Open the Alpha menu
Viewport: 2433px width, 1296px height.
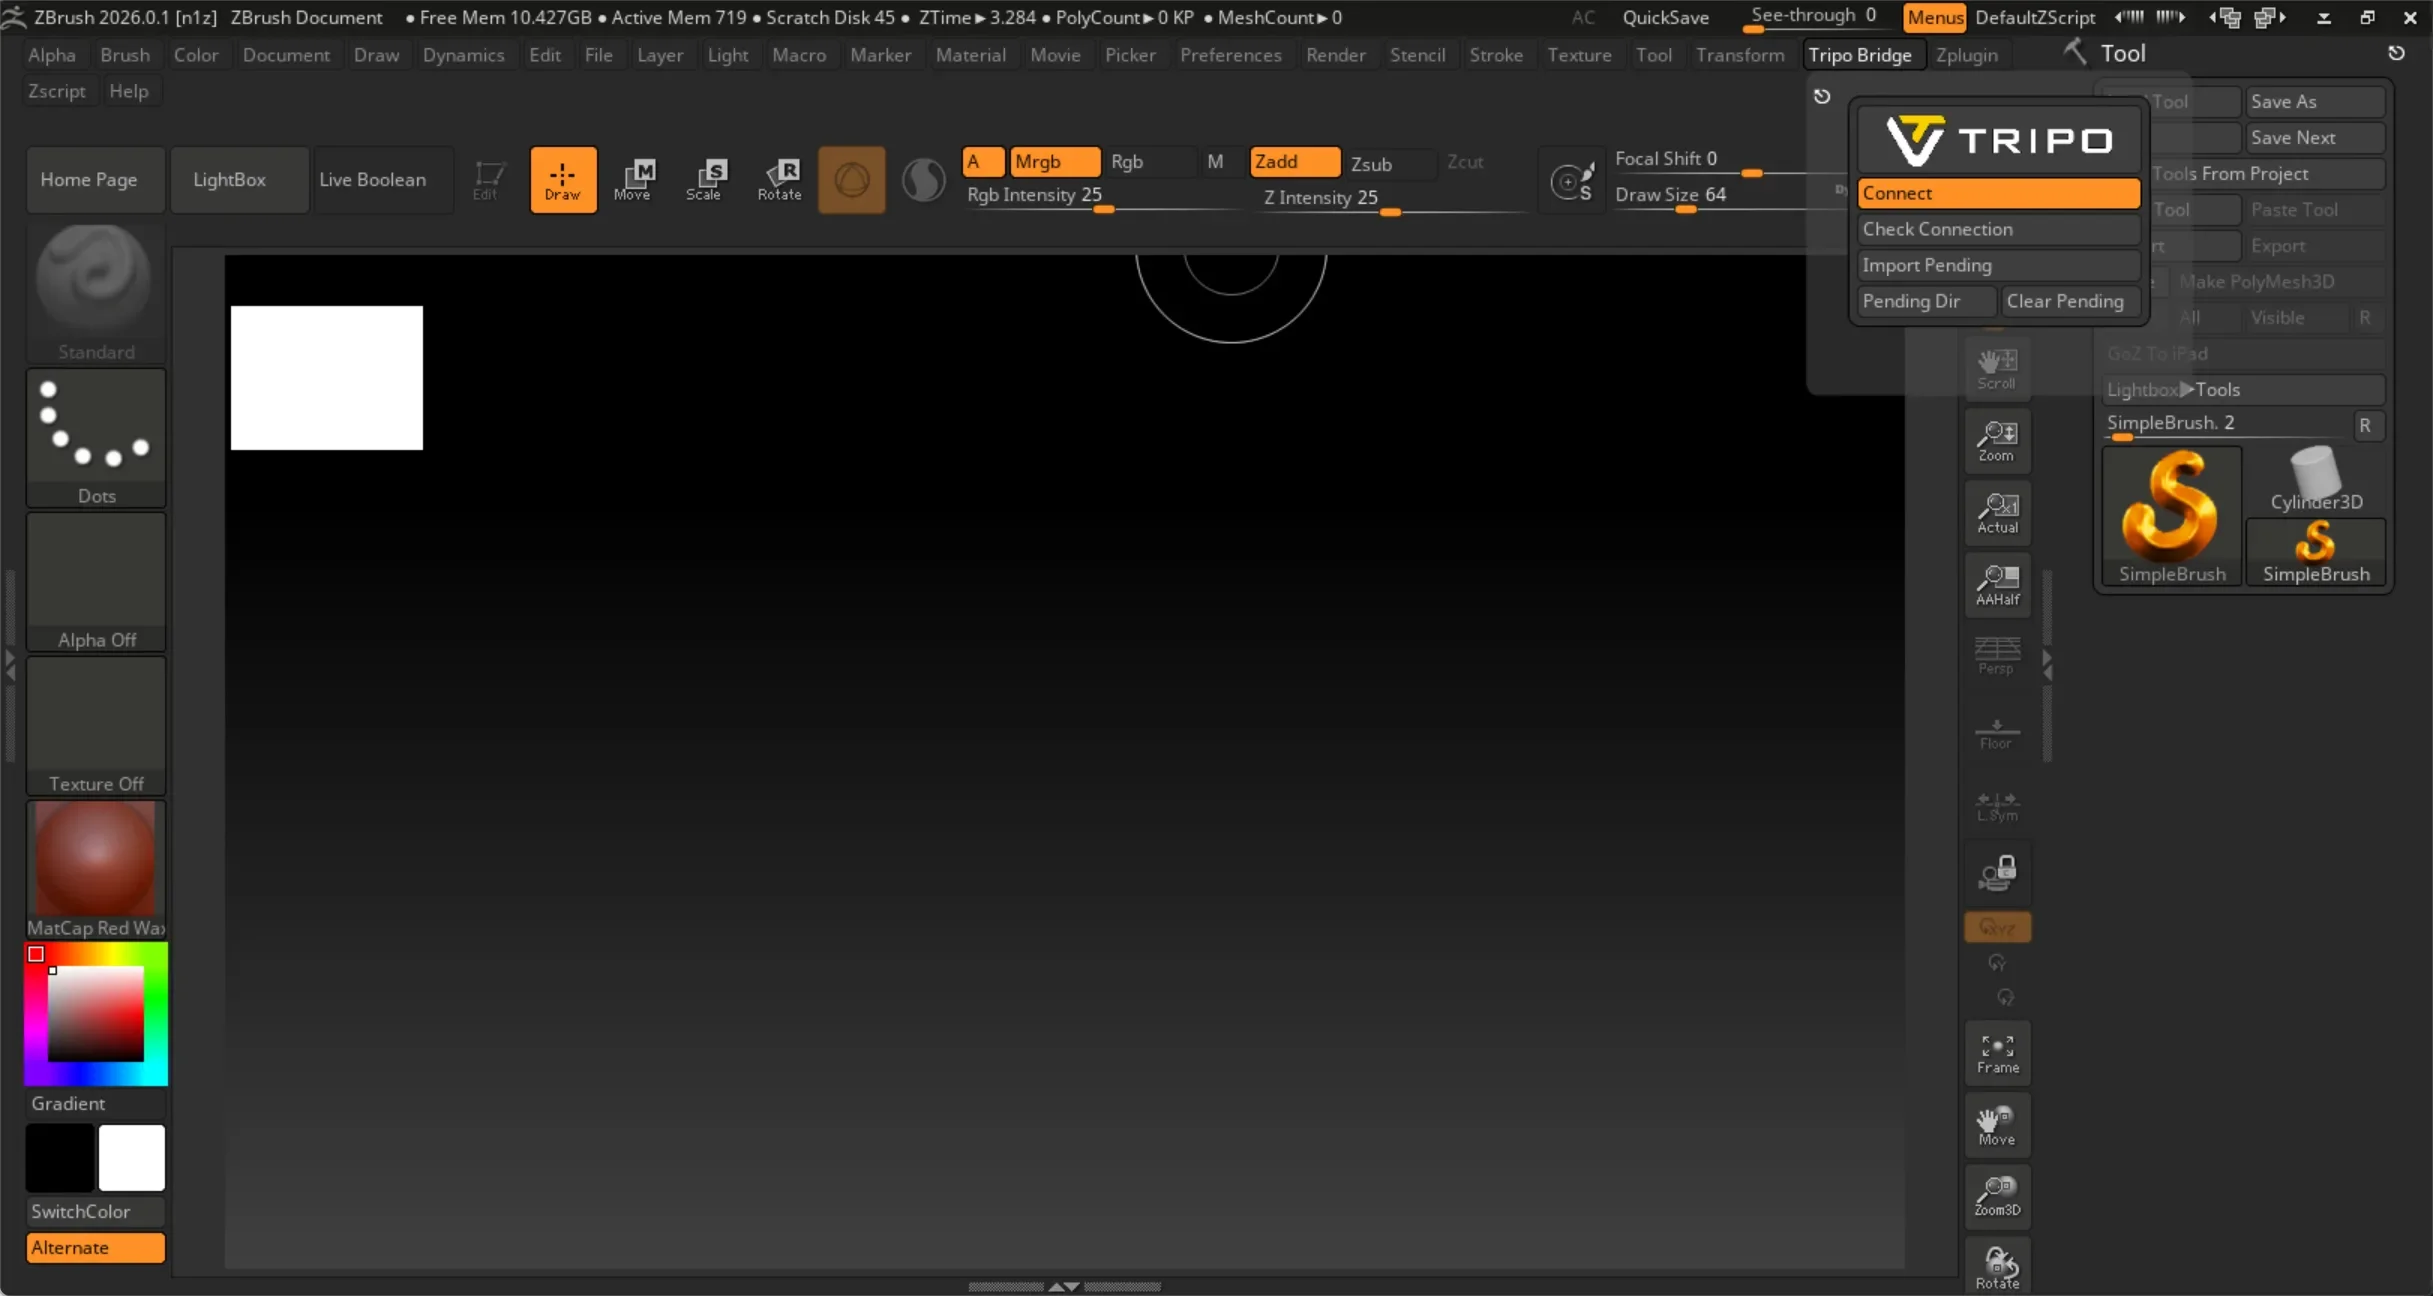pyautogui.click(x=52, y=55)
